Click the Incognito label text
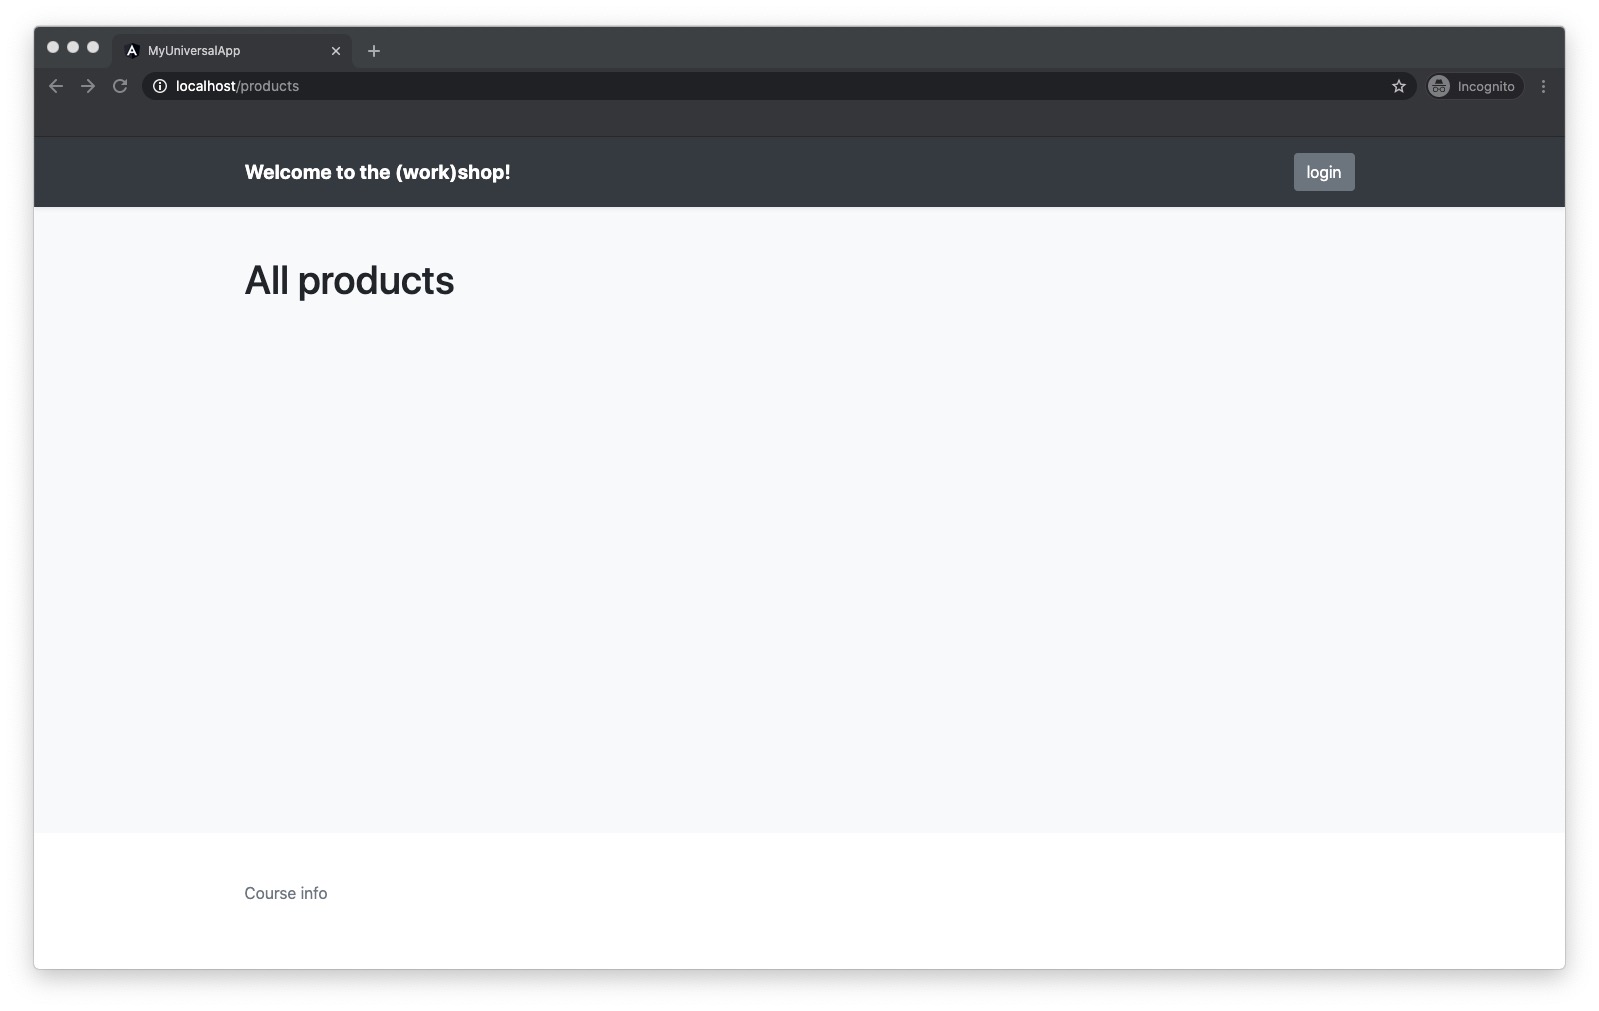Image resolution: width=1599 pixels, height=1011 pixels. click(x=1486, y=87)
